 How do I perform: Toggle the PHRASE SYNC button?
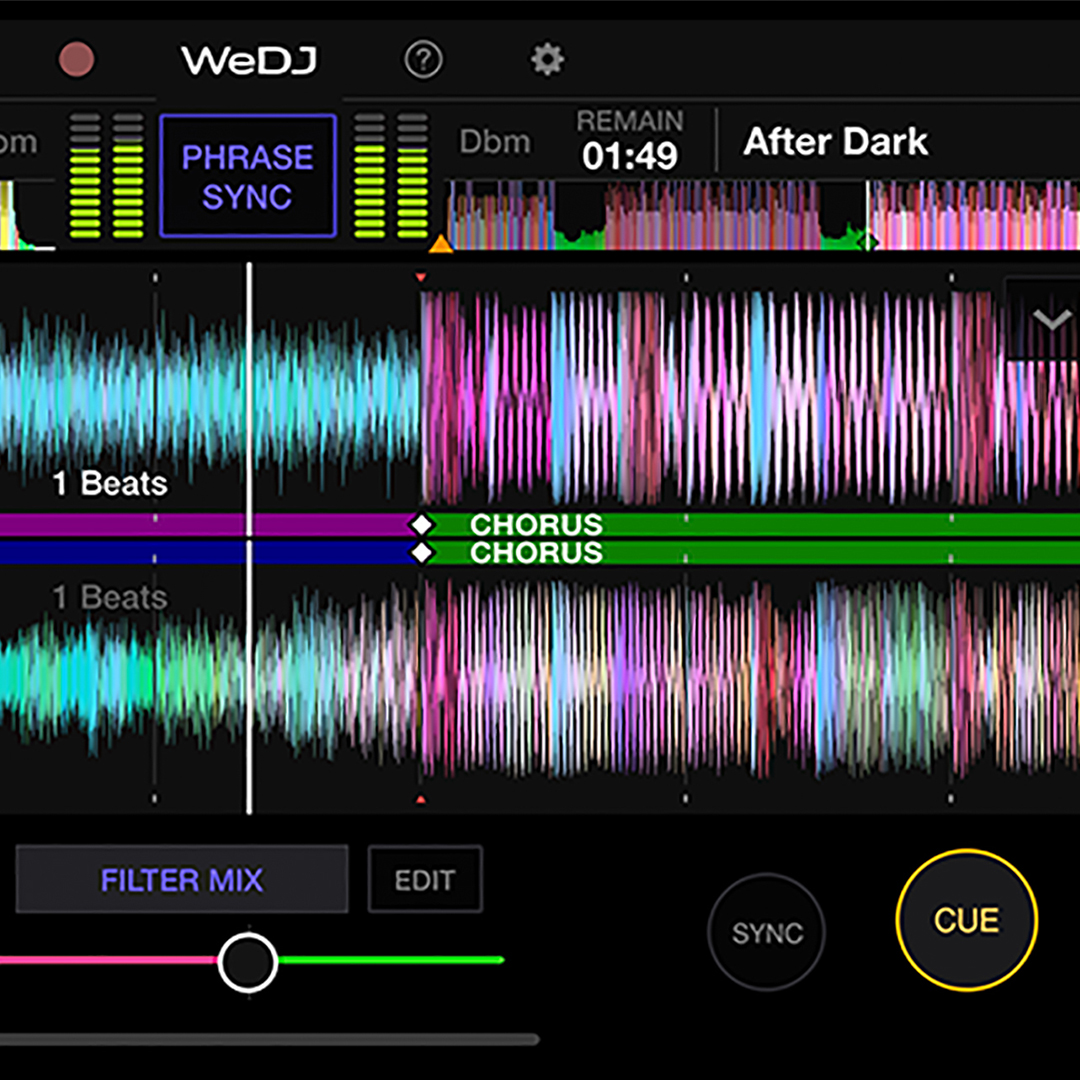coord(247,176)
